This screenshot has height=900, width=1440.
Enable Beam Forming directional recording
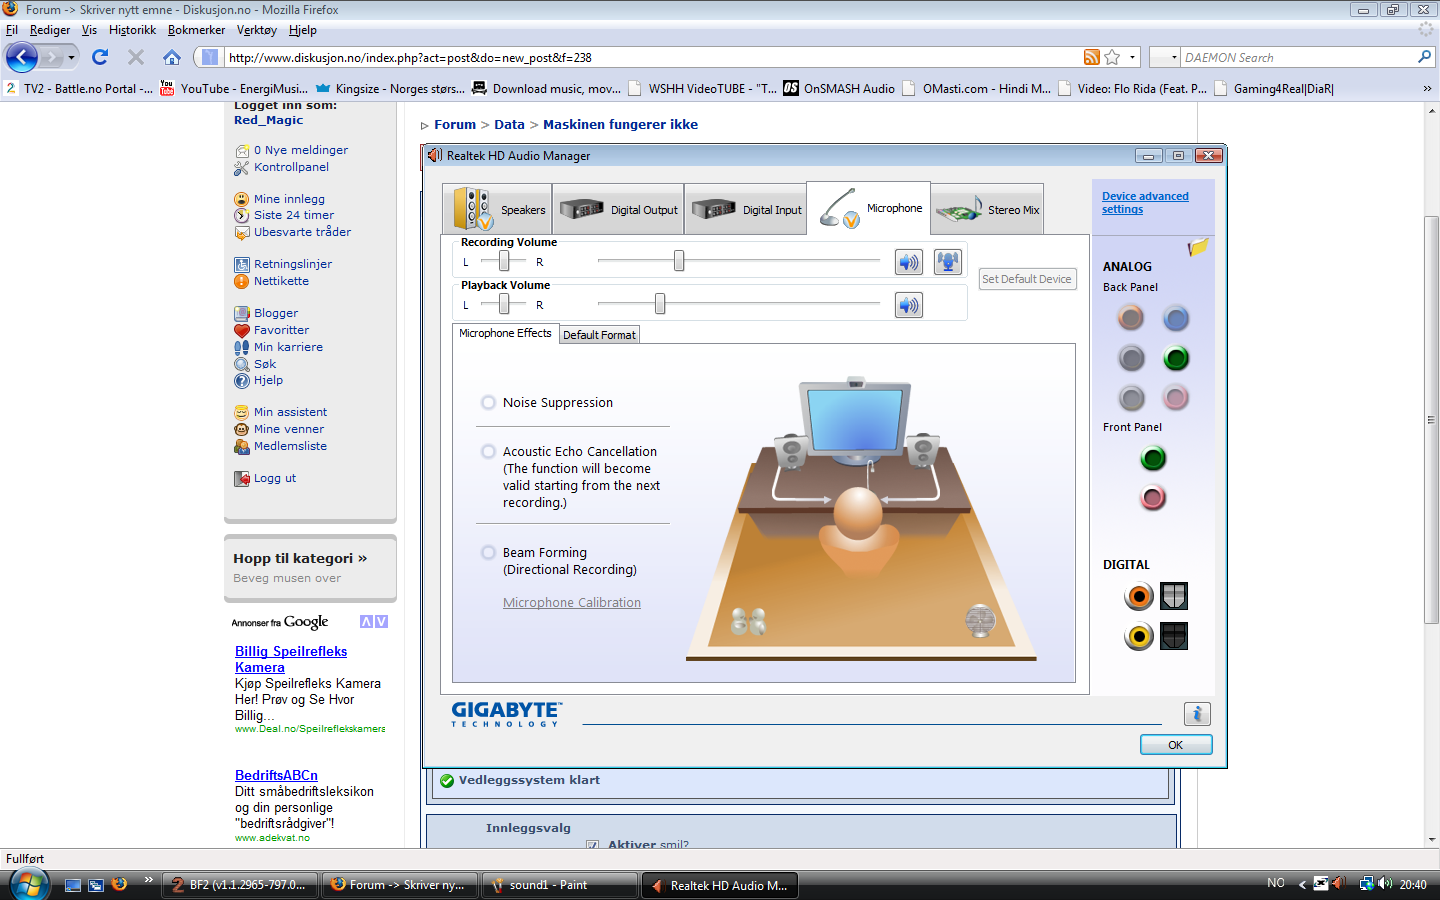pos(488,552)
